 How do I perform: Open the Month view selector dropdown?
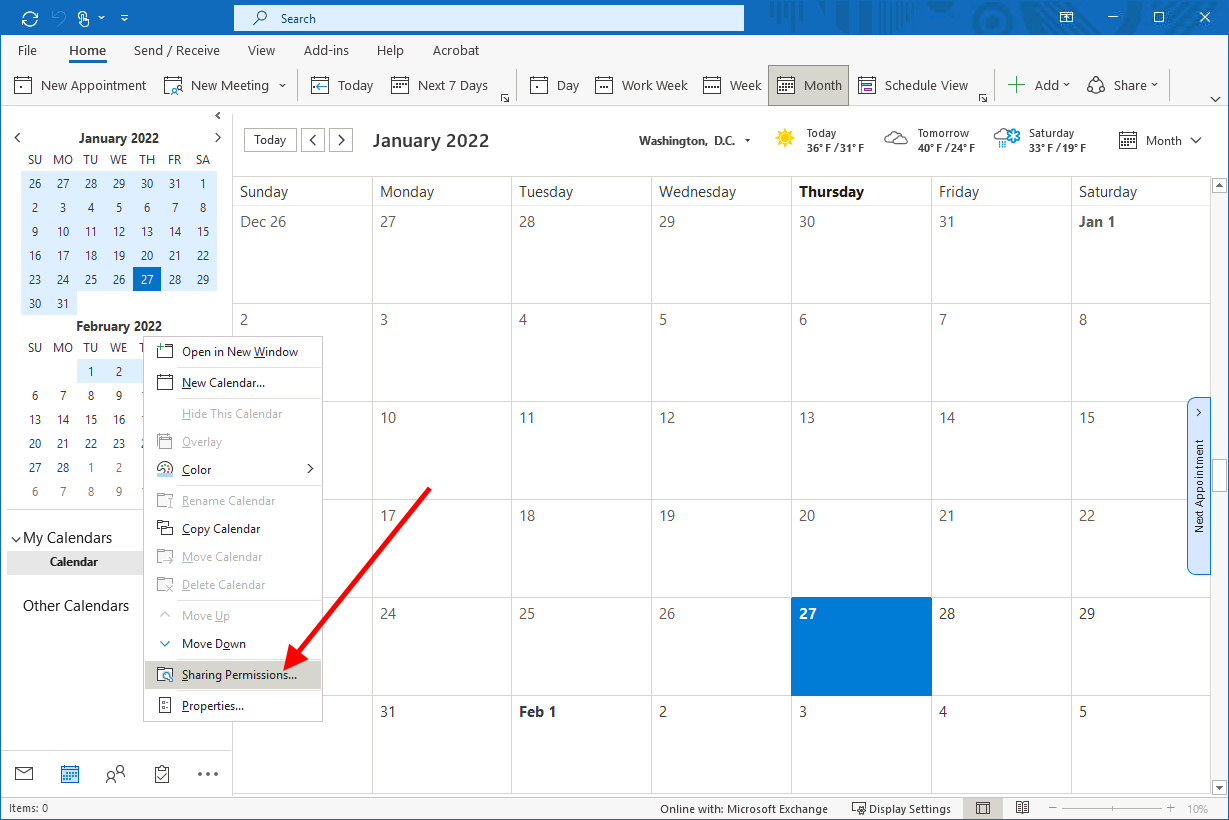click(x=1160, y=141)
